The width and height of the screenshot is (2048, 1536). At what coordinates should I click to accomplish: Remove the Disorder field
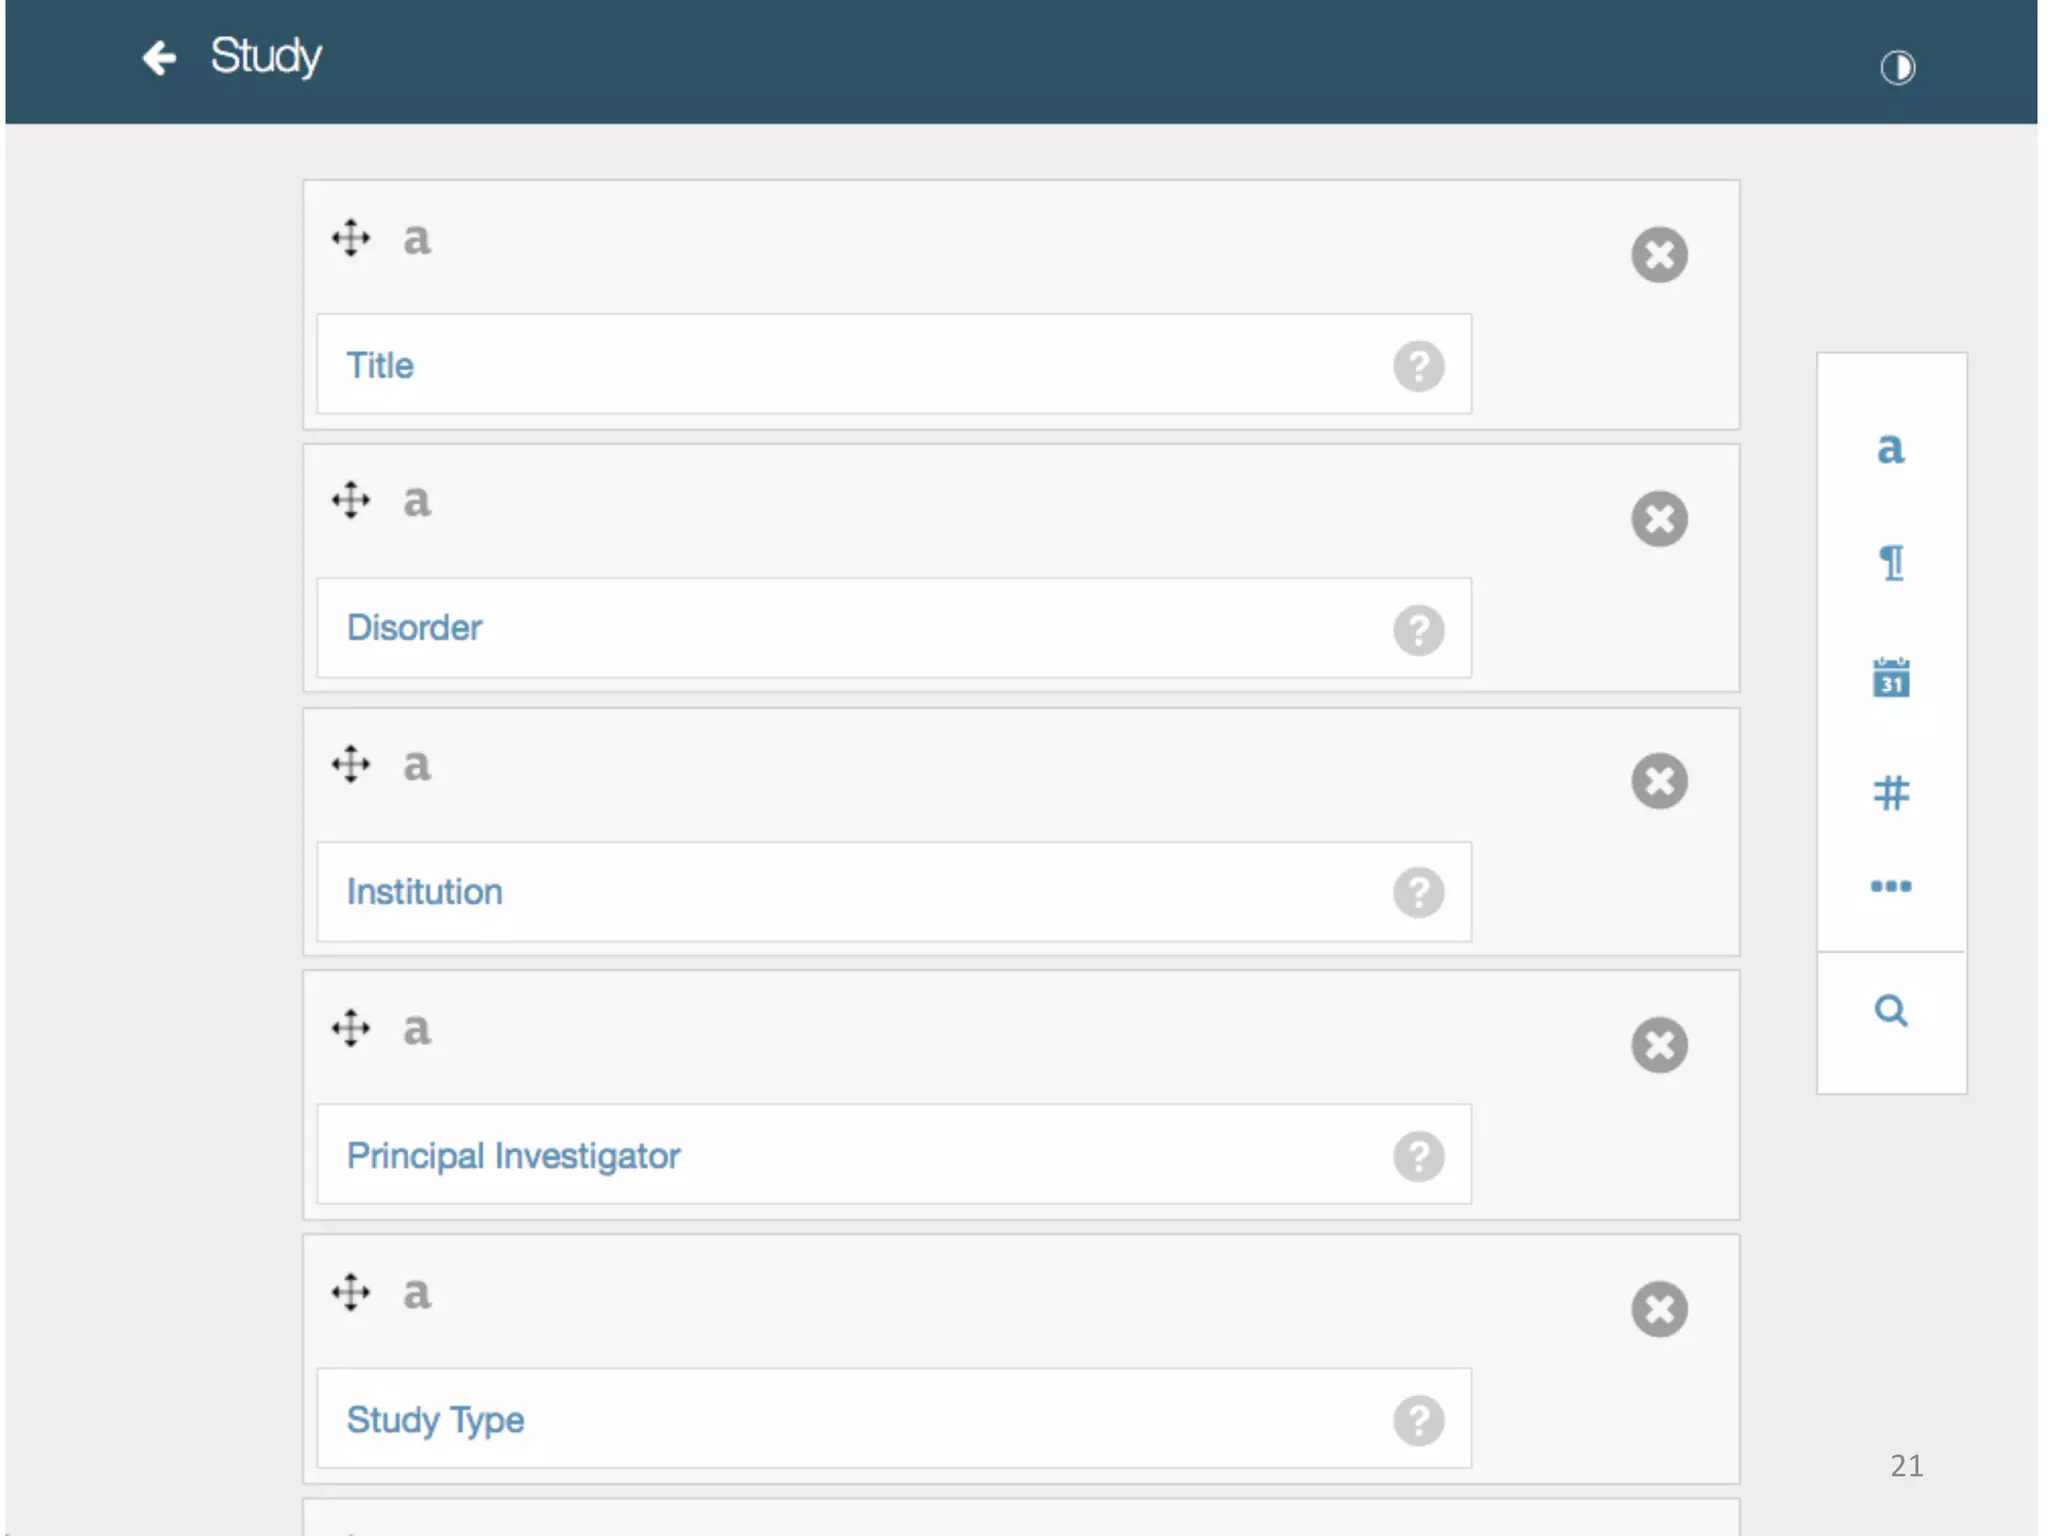tap(1659, 519)
